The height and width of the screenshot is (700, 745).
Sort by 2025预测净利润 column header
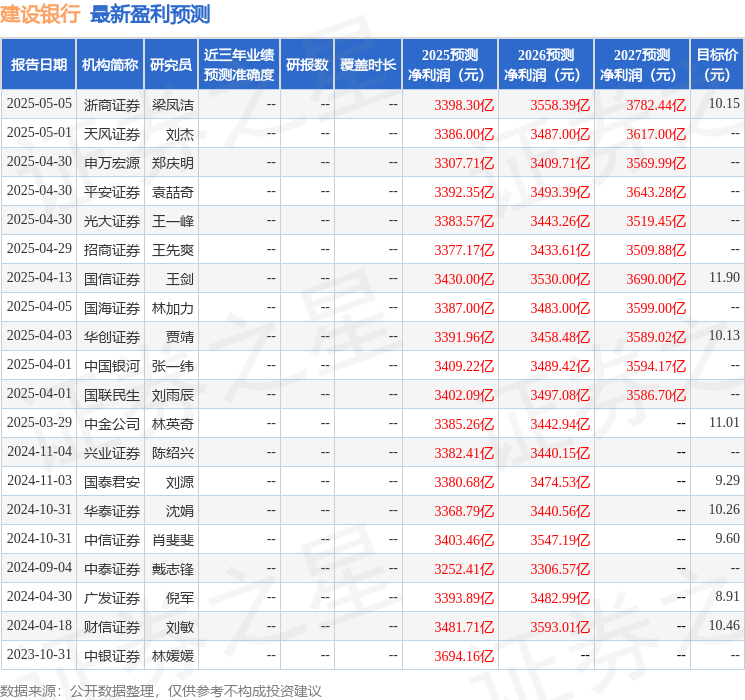(x=449, y=64)
